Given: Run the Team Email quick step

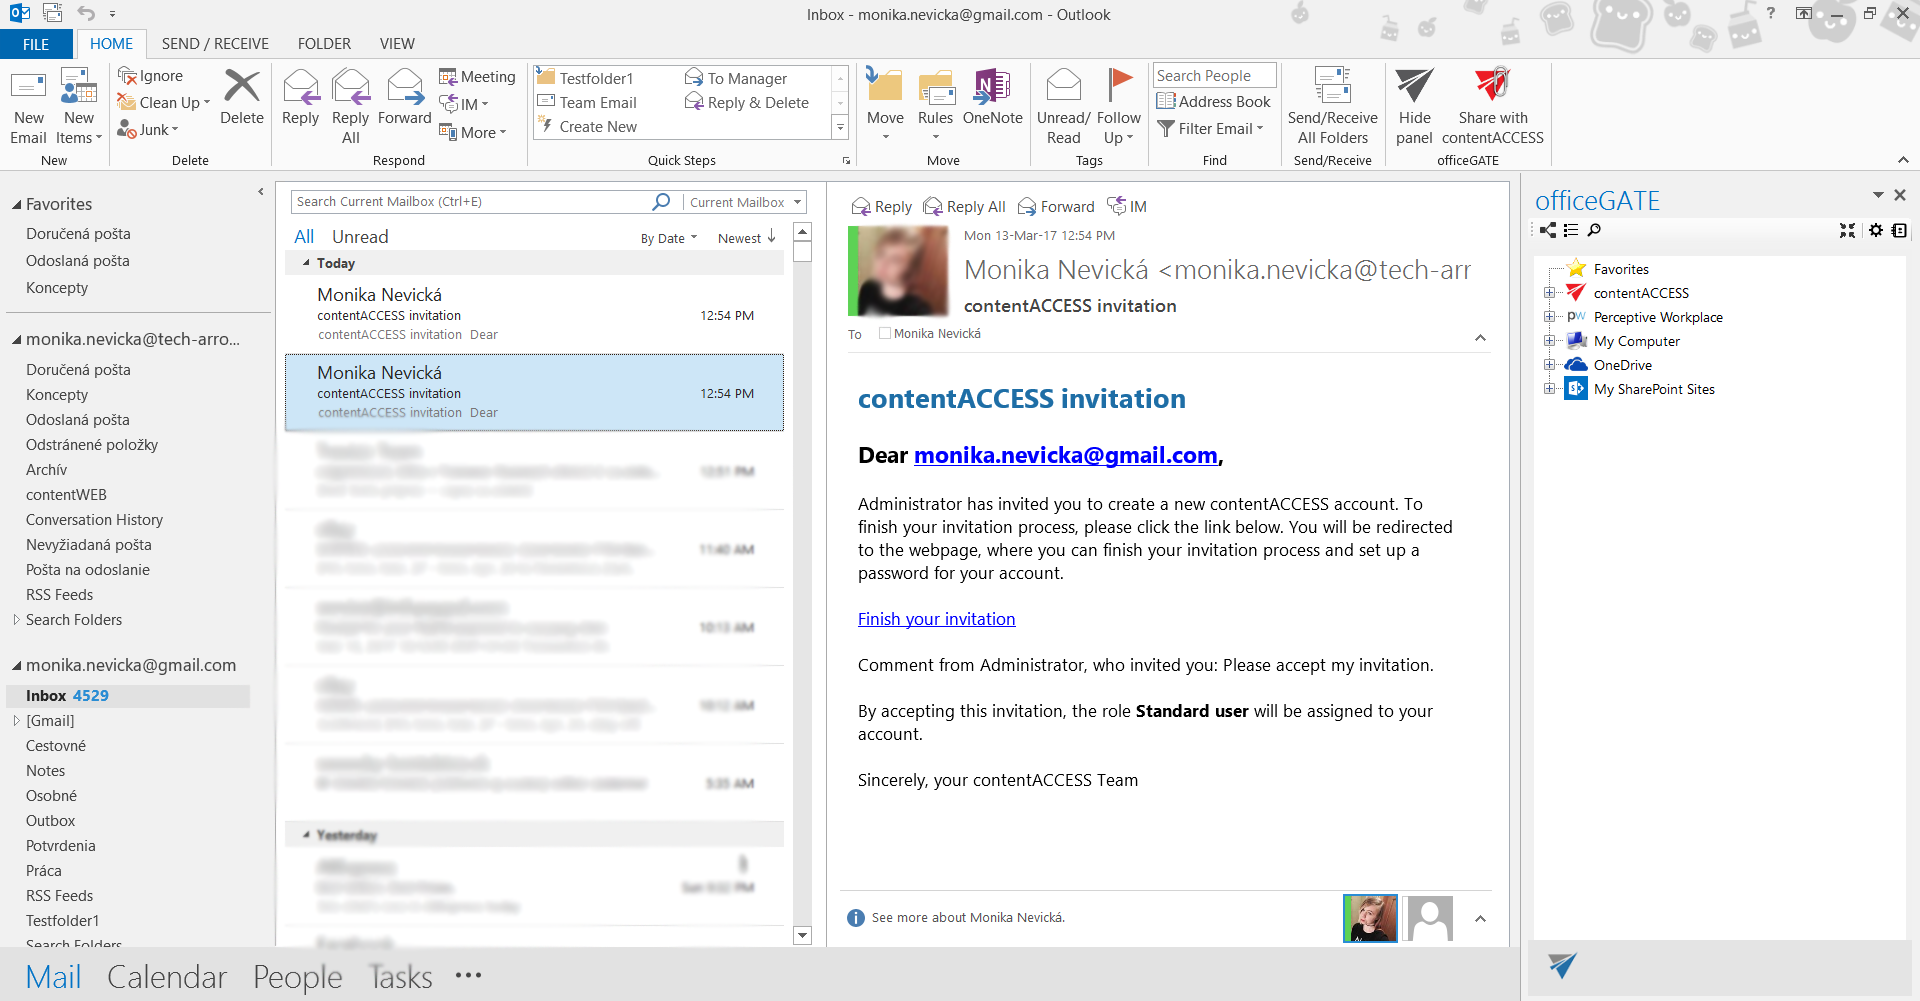Looking at the screenshot, I should [587, 103].
